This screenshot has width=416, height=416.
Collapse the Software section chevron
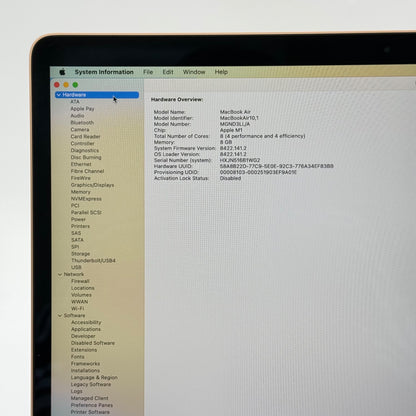(x=60, y=315)
